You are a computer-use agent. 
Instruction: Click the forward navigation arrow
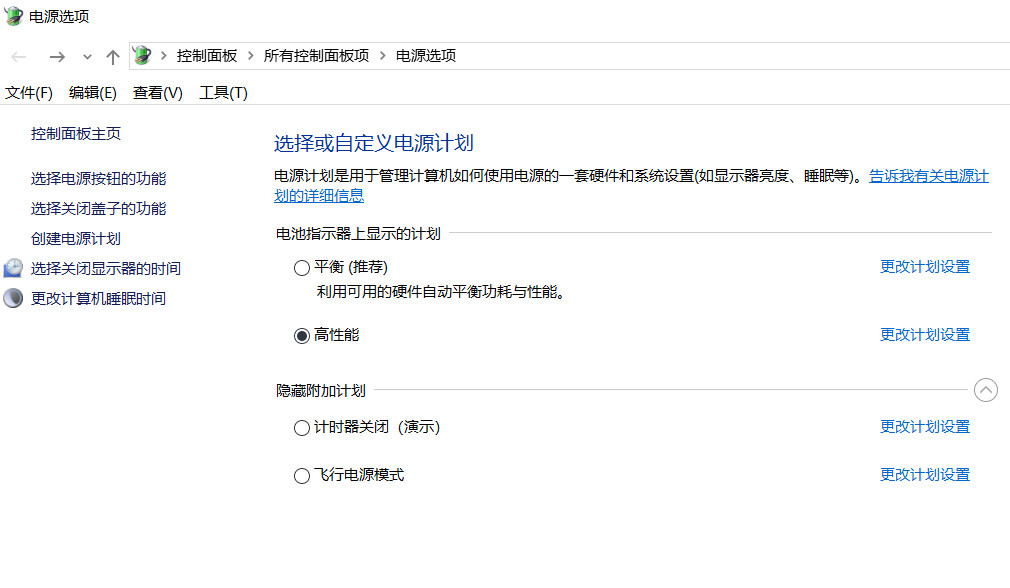tap(57, 57)
